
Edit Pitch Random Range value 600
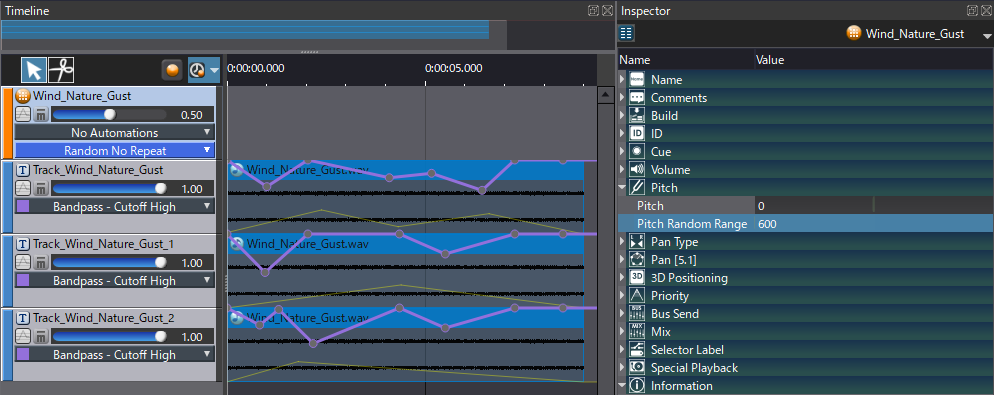pyautogui.click(x=874, y=224)
